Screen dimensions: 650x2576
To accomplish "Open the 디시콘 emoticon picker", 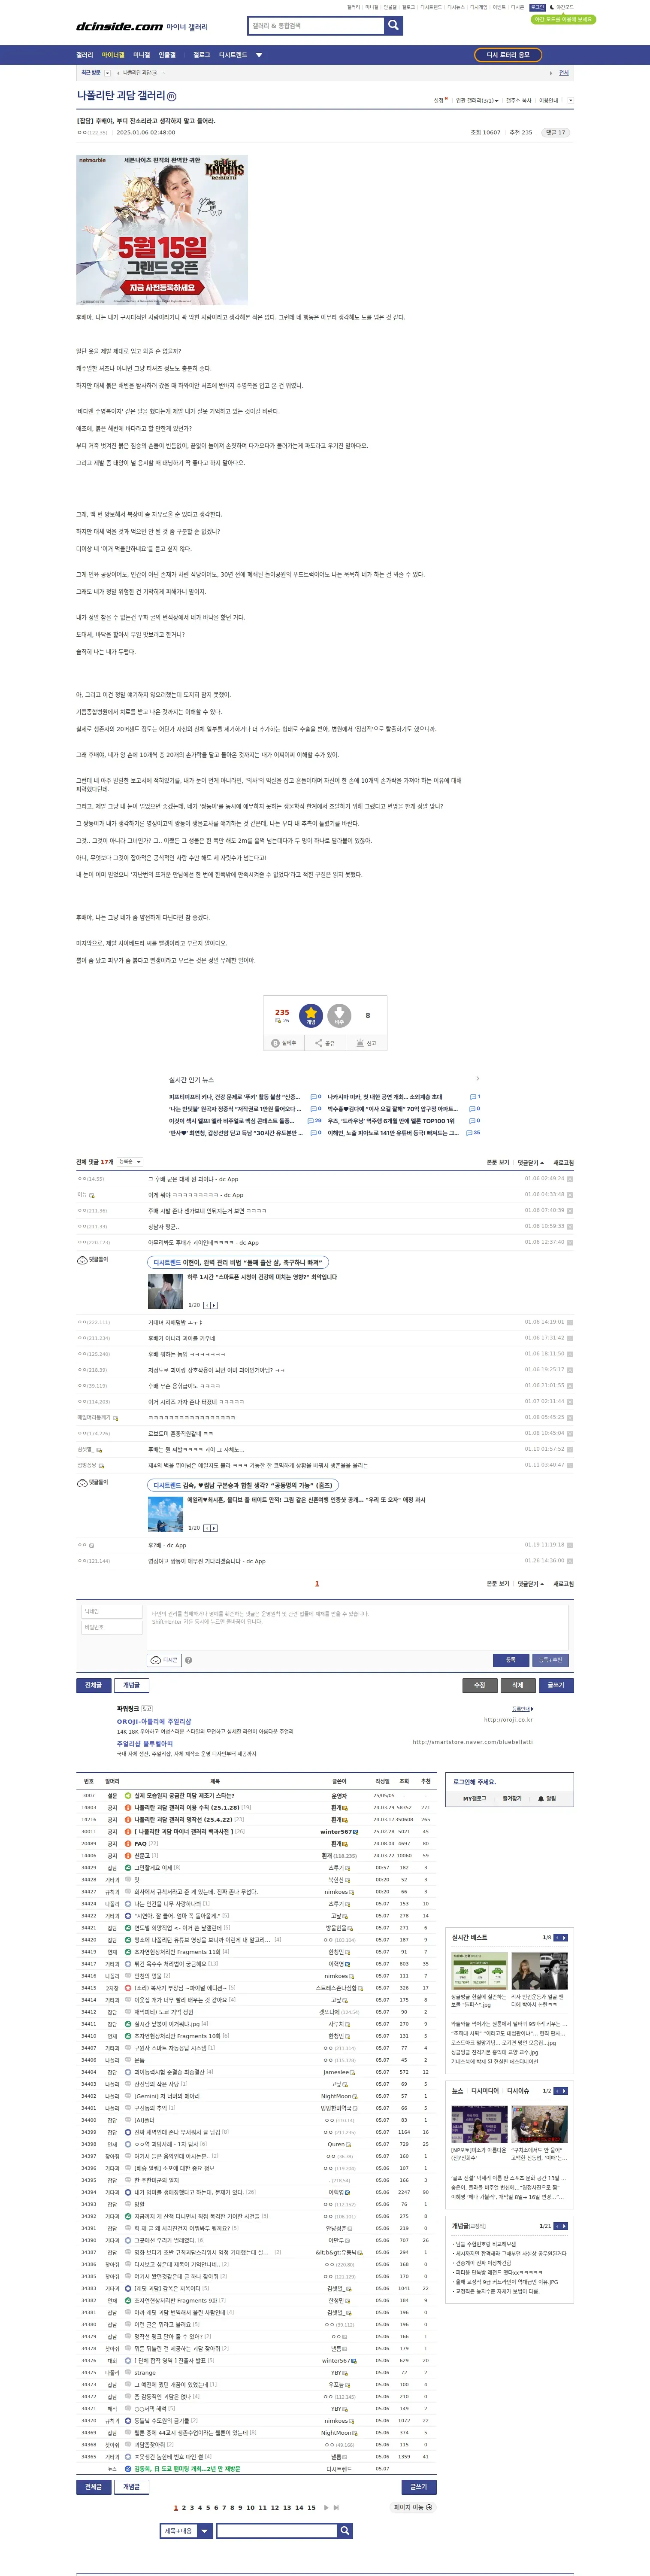I will point(164,1660).
